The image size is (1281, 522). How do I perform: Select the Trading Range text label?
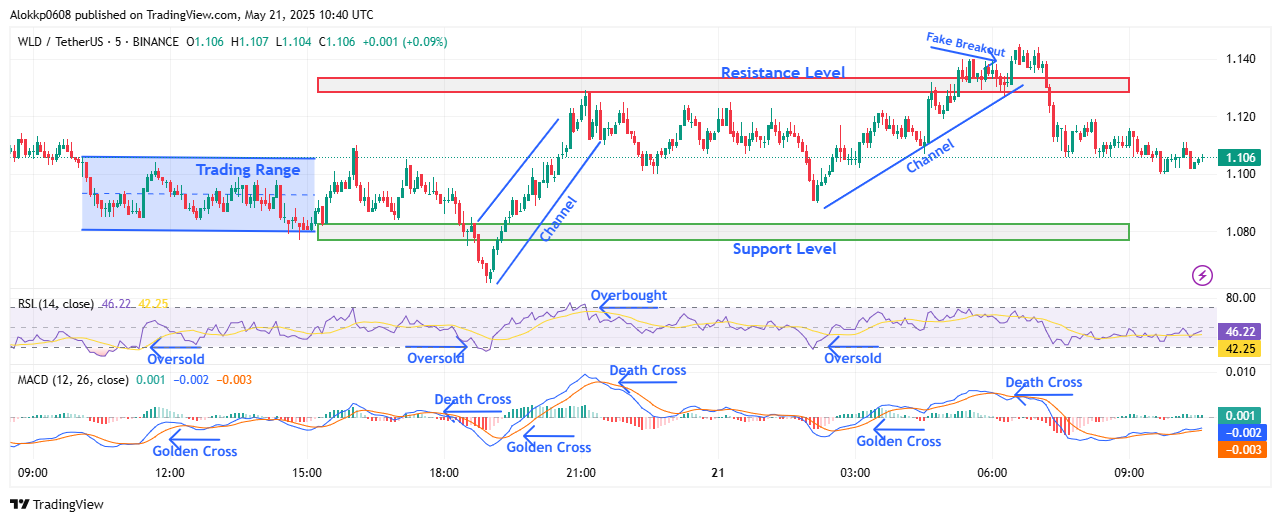coord(248,170)
